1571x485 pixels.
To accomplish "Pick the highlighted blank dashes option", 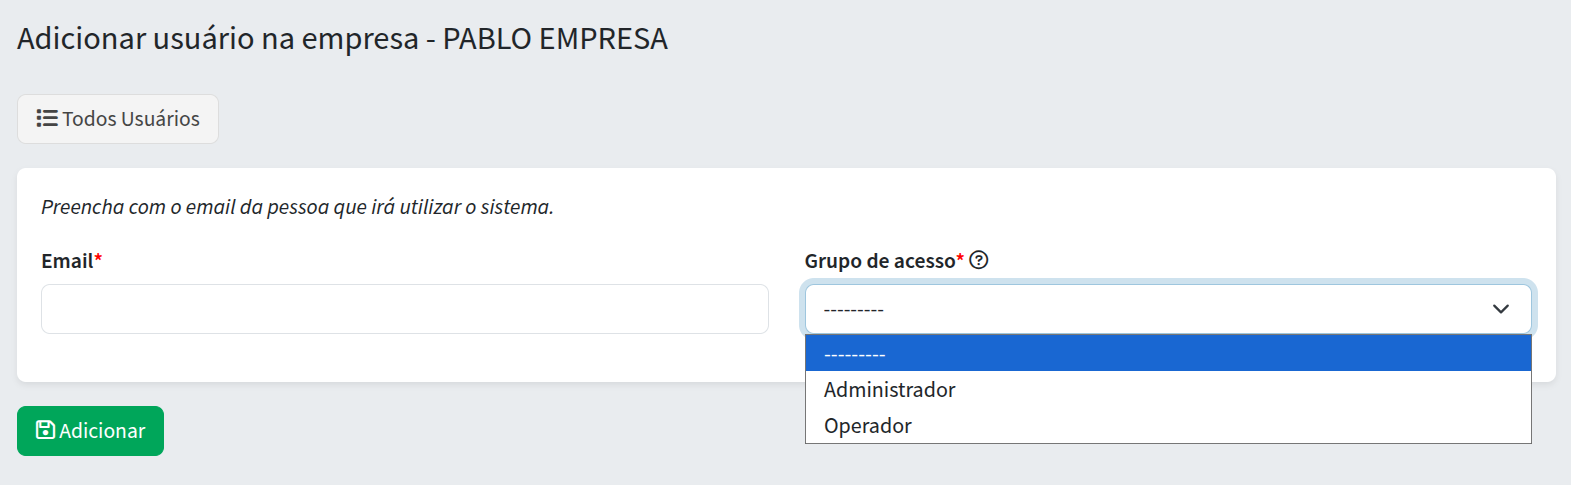I will (x=855, y=354).
